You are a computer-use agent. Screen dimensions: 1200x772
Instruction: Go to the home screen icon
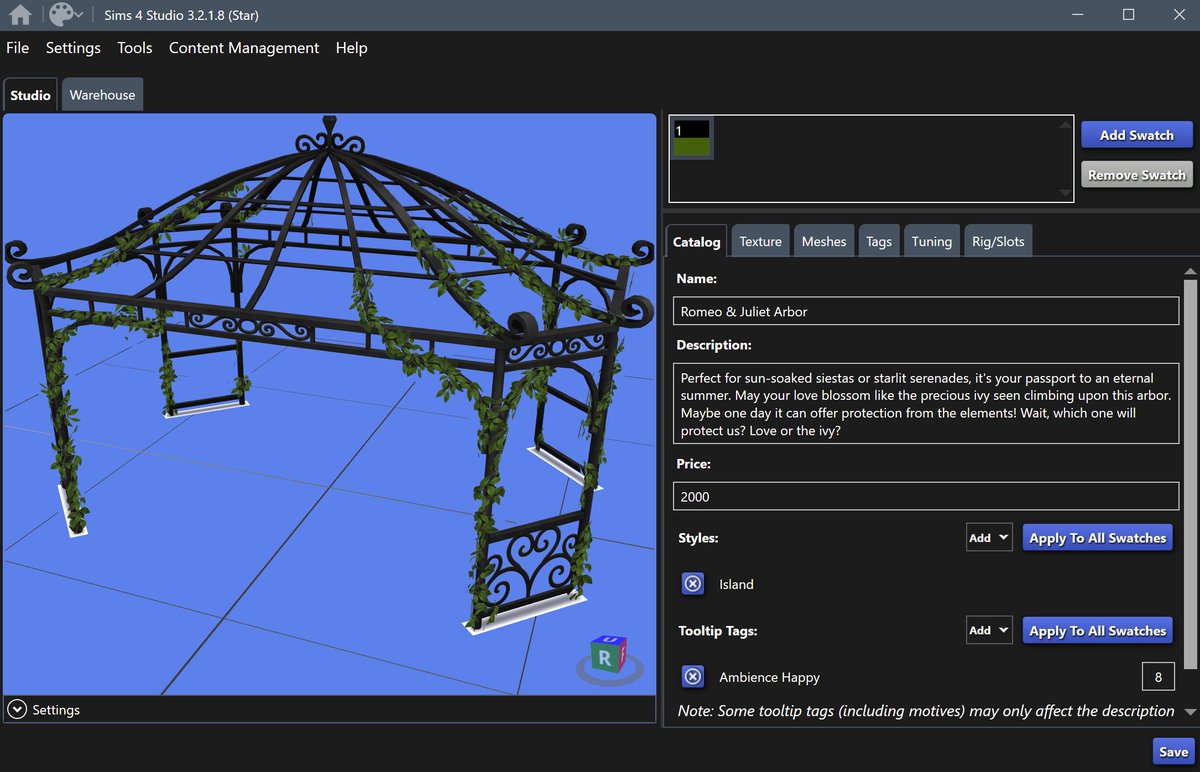(20, 15)
